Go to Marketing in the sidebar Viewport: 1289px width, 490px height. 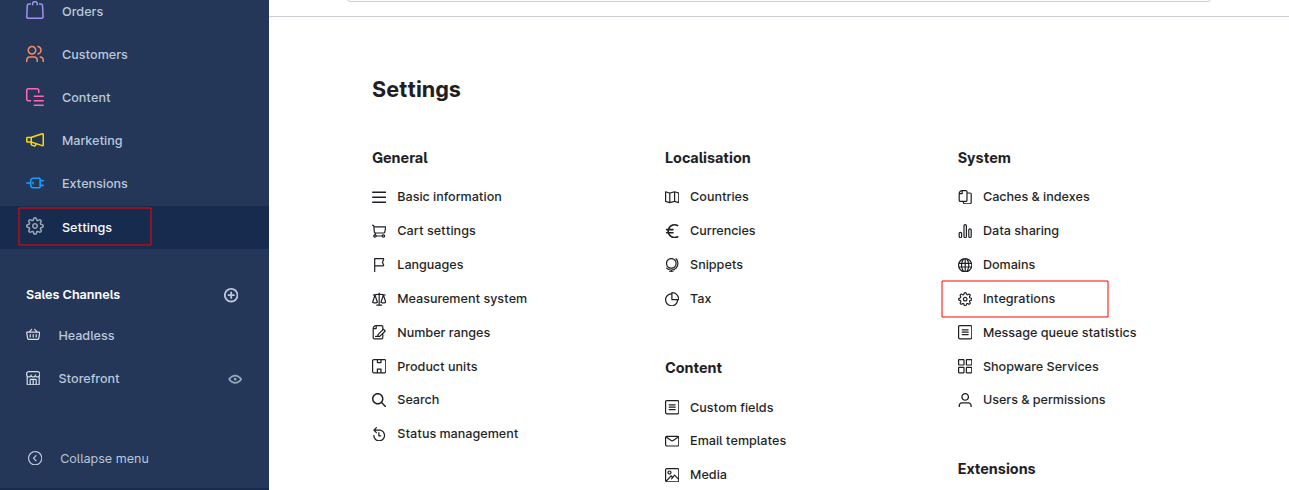point(91,141)
